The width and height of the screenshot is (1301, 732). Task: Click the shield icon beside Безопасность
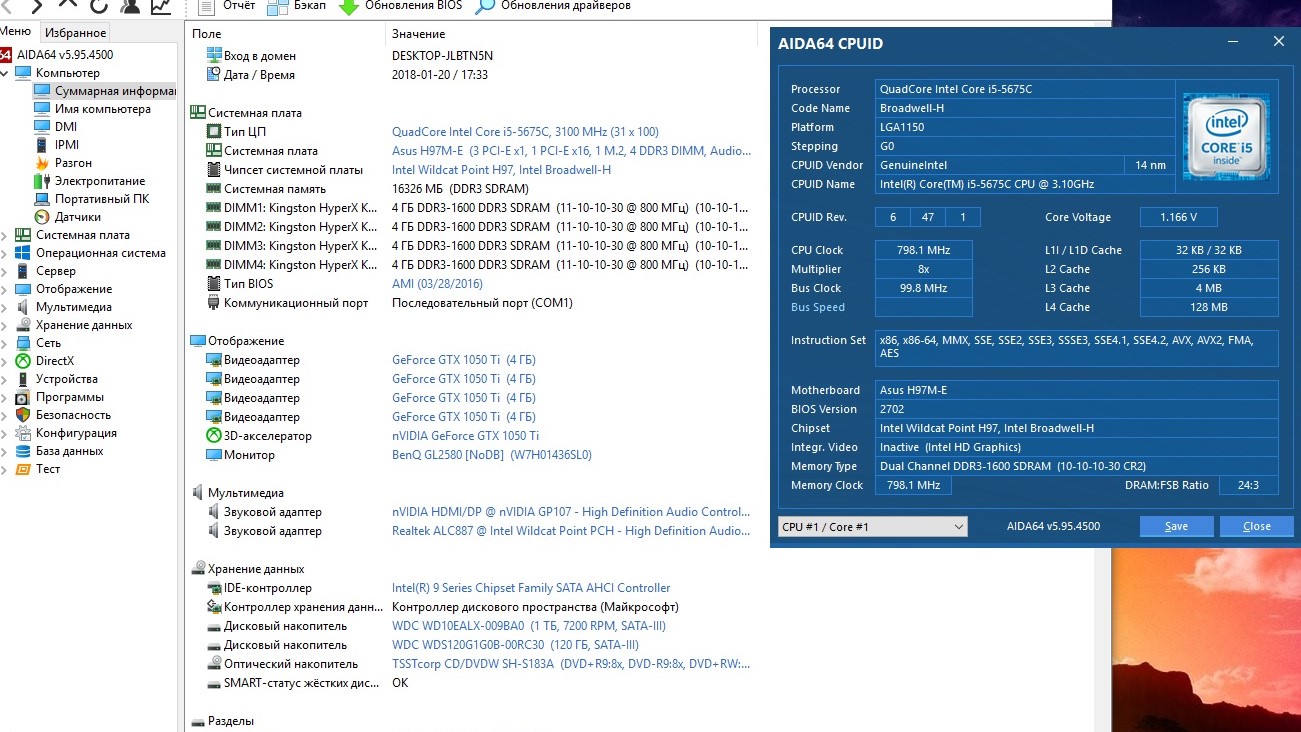(23, 415)
